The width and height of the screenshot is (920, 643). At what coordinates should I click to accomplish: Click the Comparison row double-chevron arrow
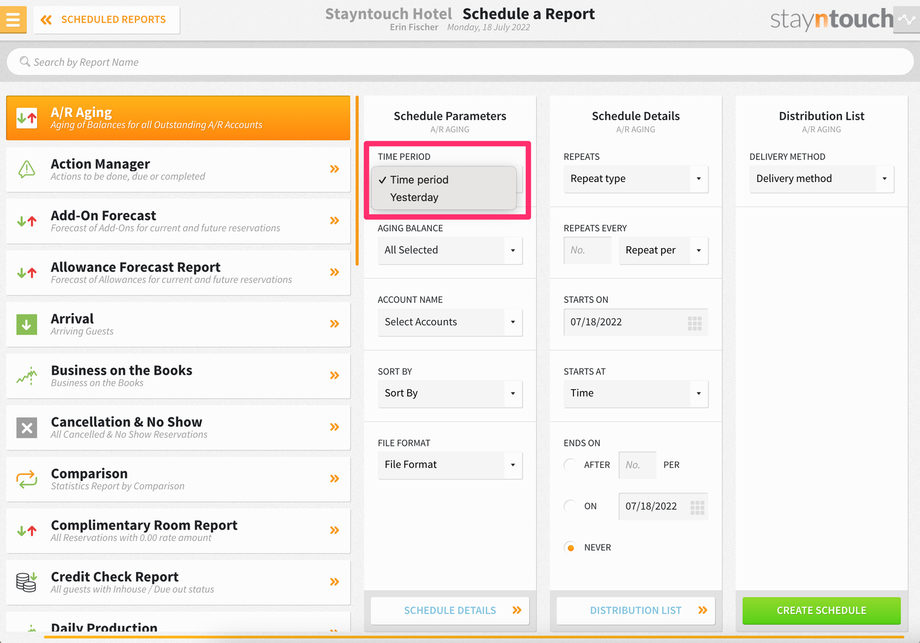334,479
